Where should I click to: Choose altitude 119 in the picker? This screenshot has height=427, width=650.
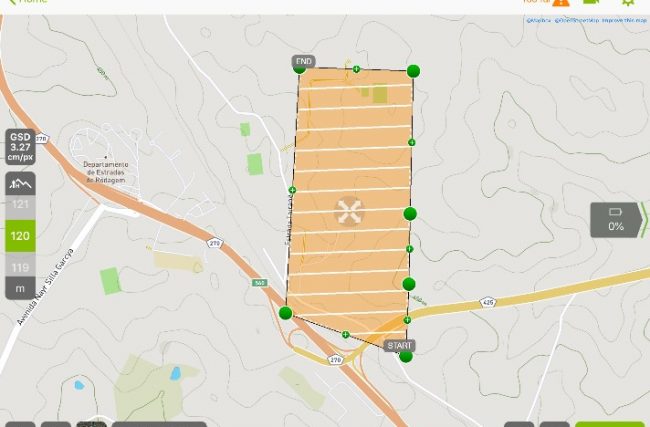(20, 267)
